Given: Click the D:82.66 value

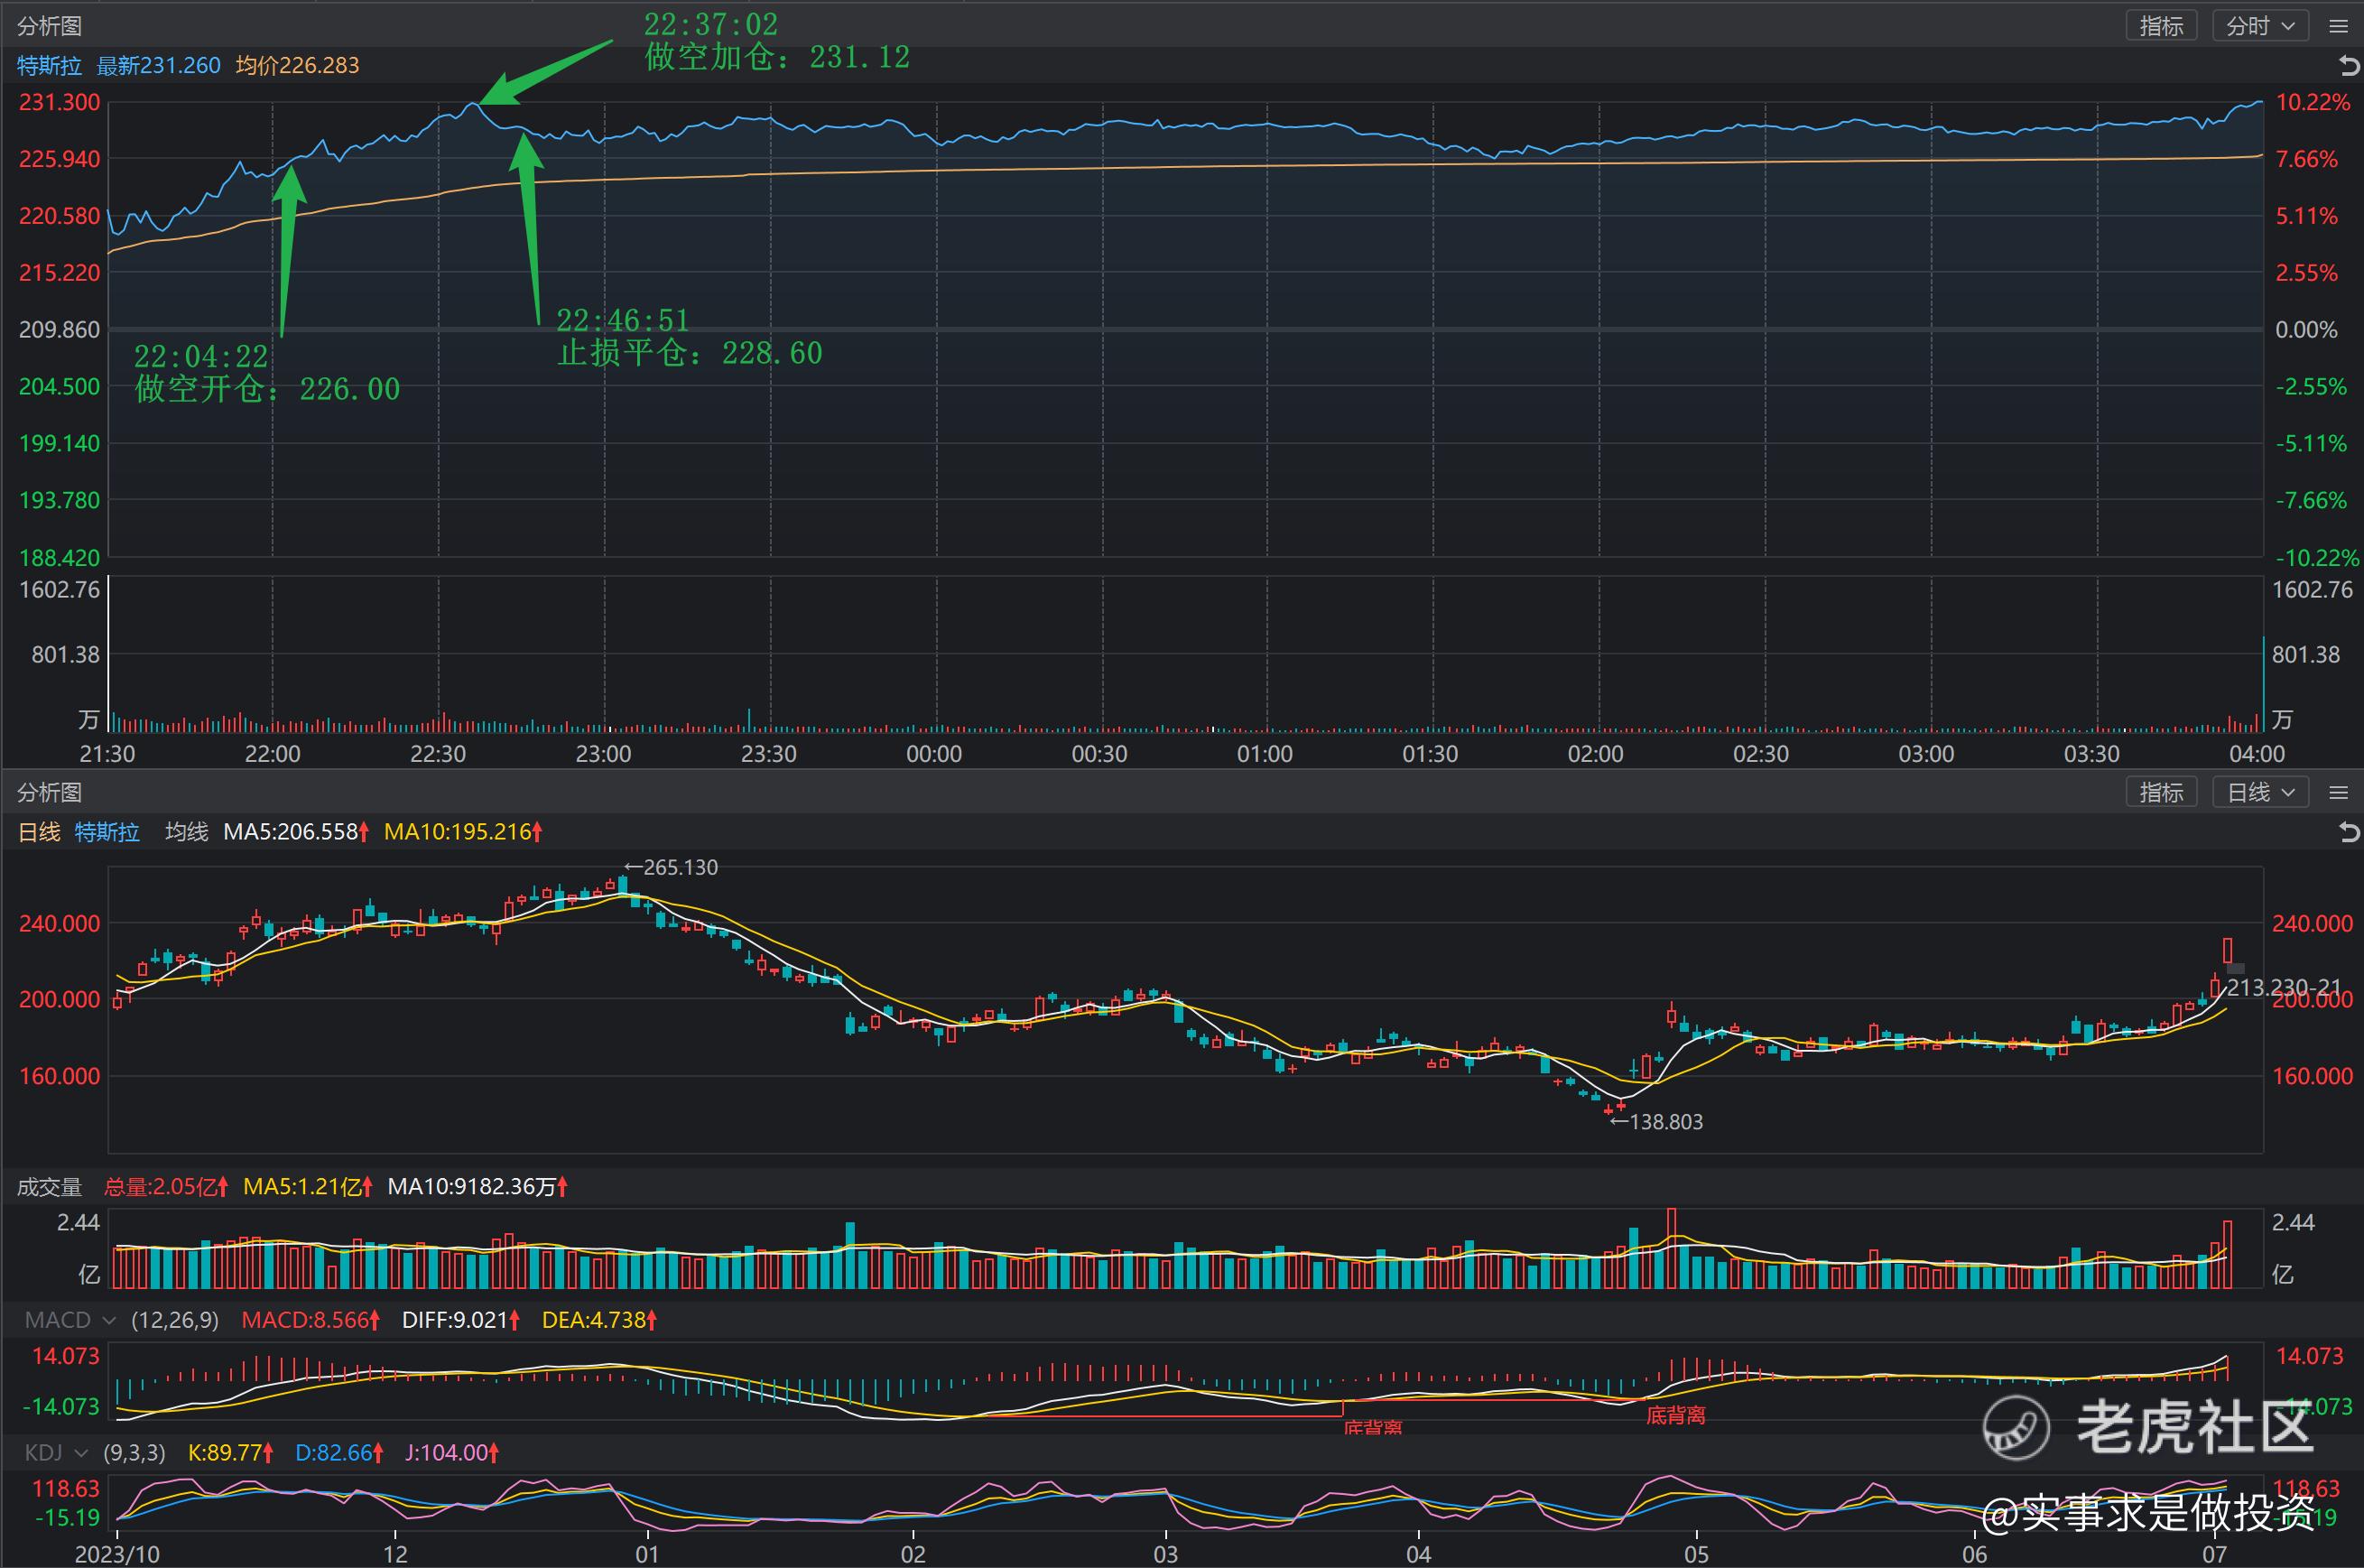Looking at the screenshot, I should coord(340,1452).
